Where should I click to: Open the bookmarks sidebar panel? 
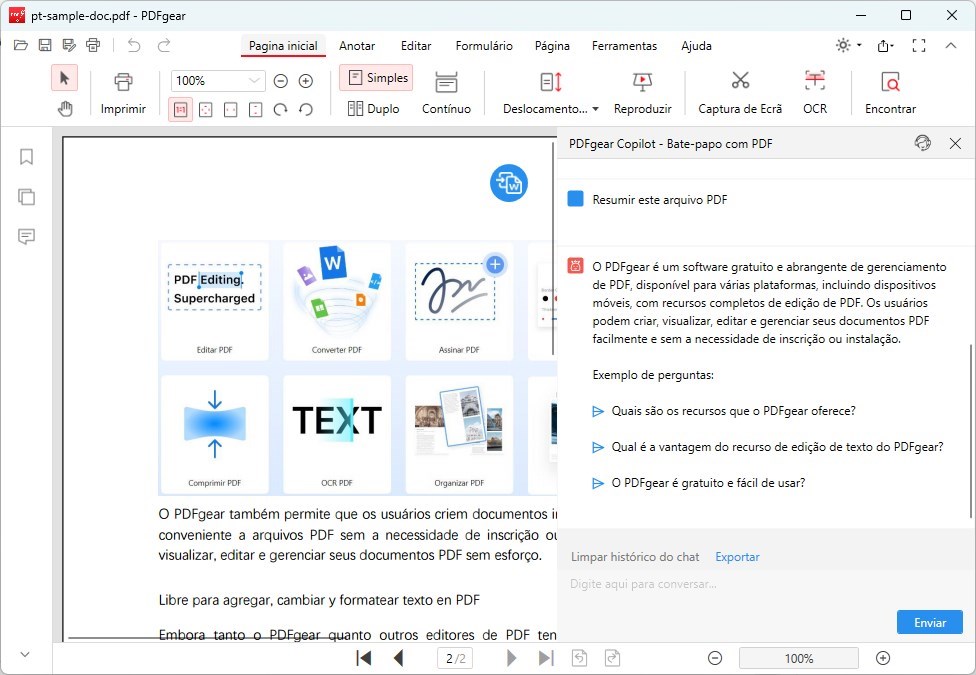tap(26, 156)
